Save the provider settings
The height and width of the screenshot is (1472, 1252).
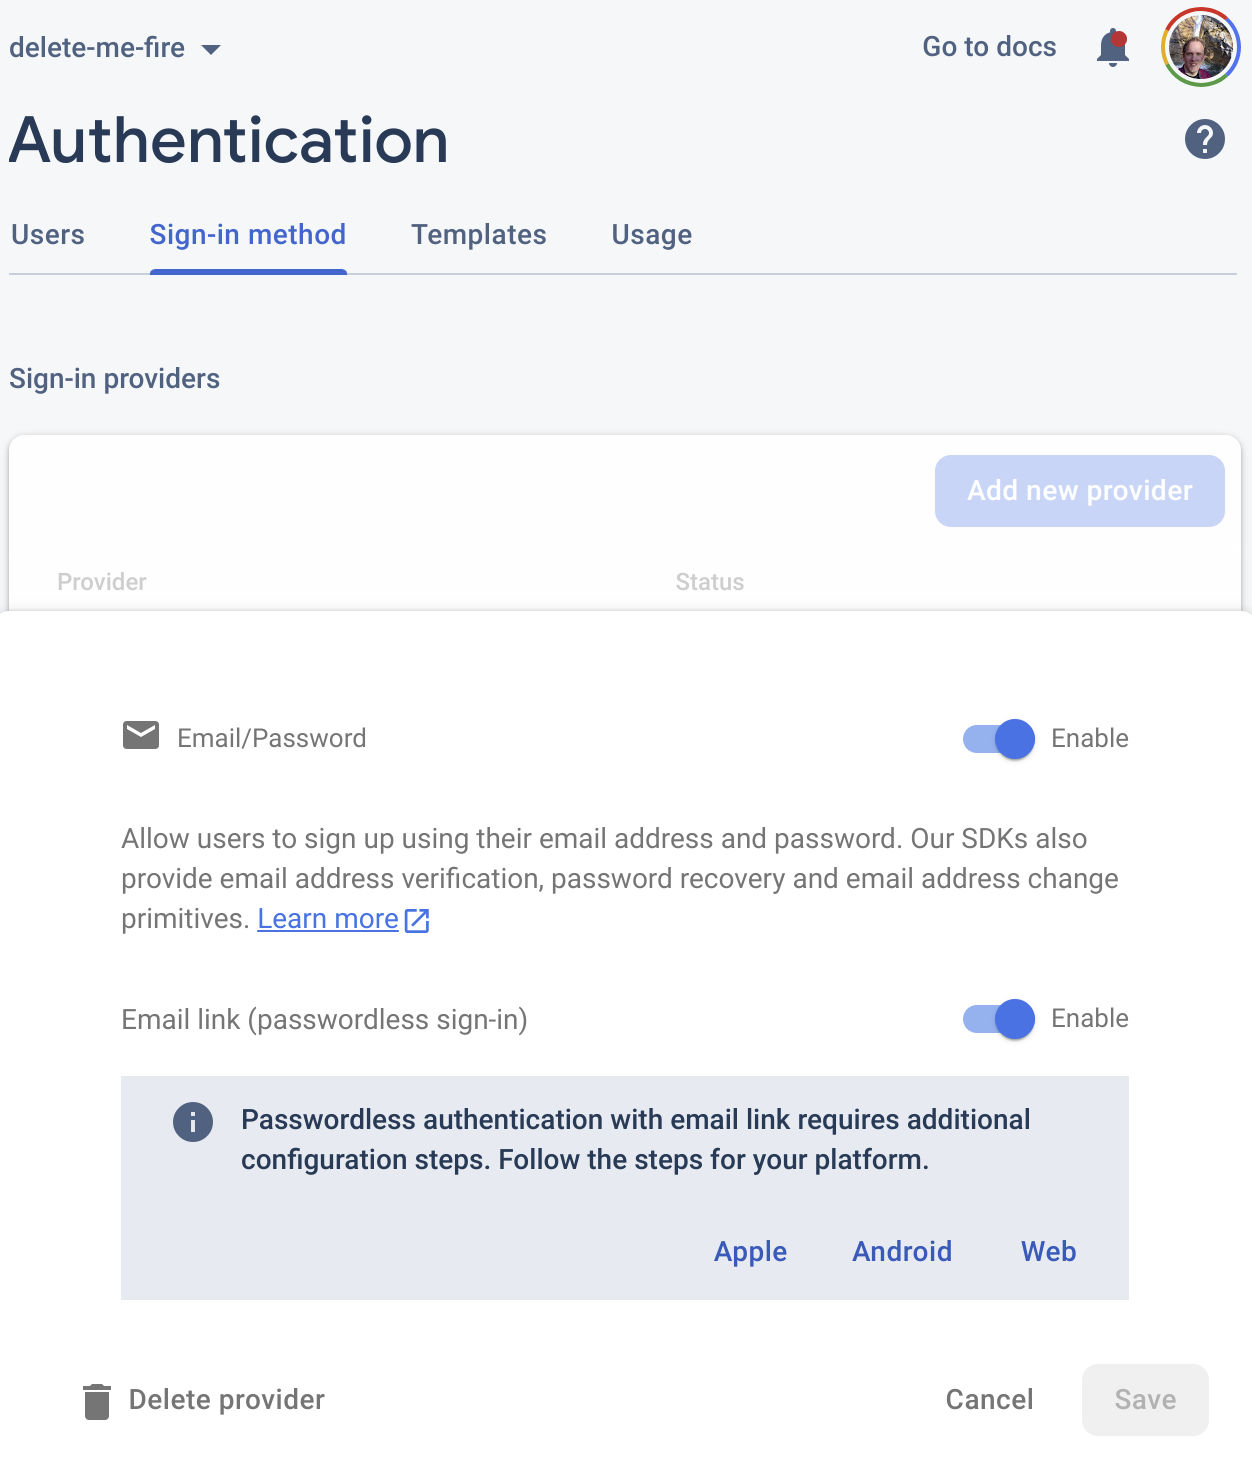point(1144,1400)
